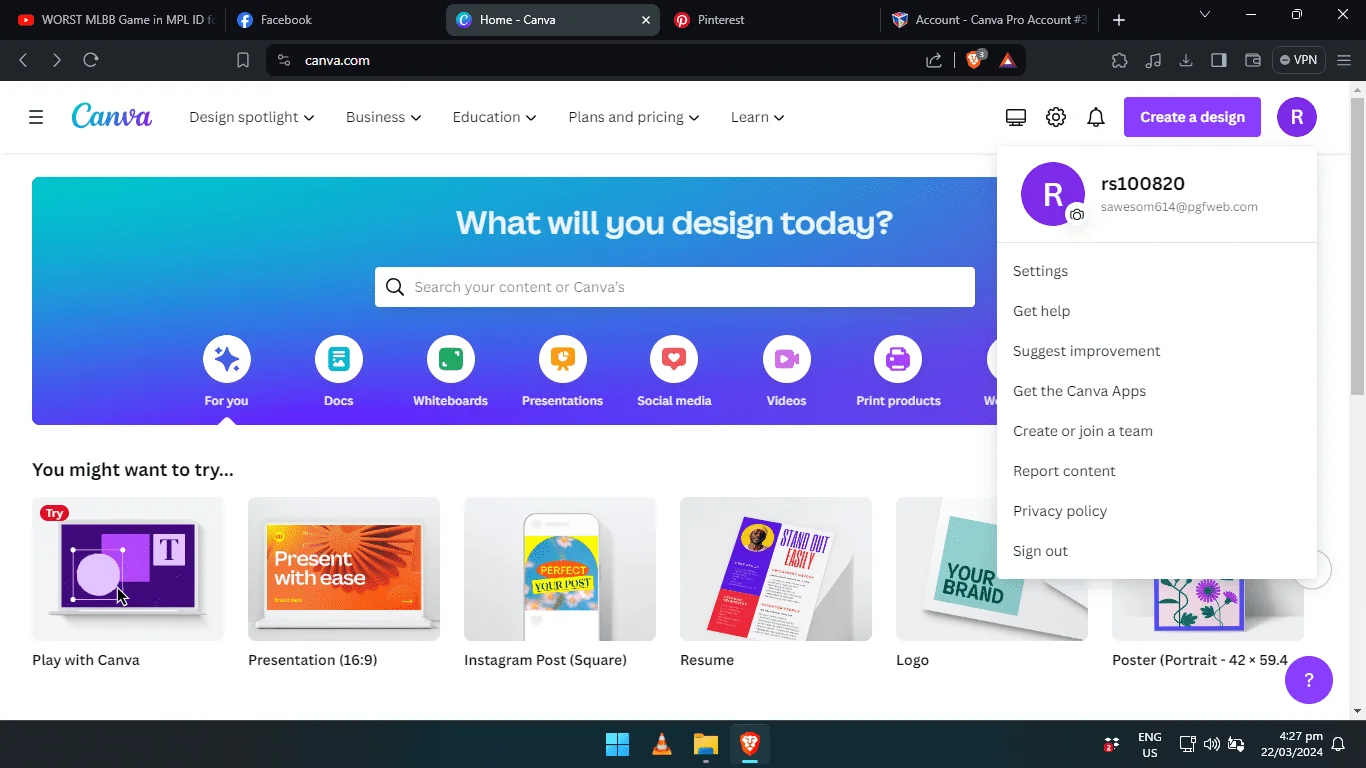The height and width of the screenshot is (768, 1366).
Task: Open File Explorer from taskbar
Action: pos(706,744)
